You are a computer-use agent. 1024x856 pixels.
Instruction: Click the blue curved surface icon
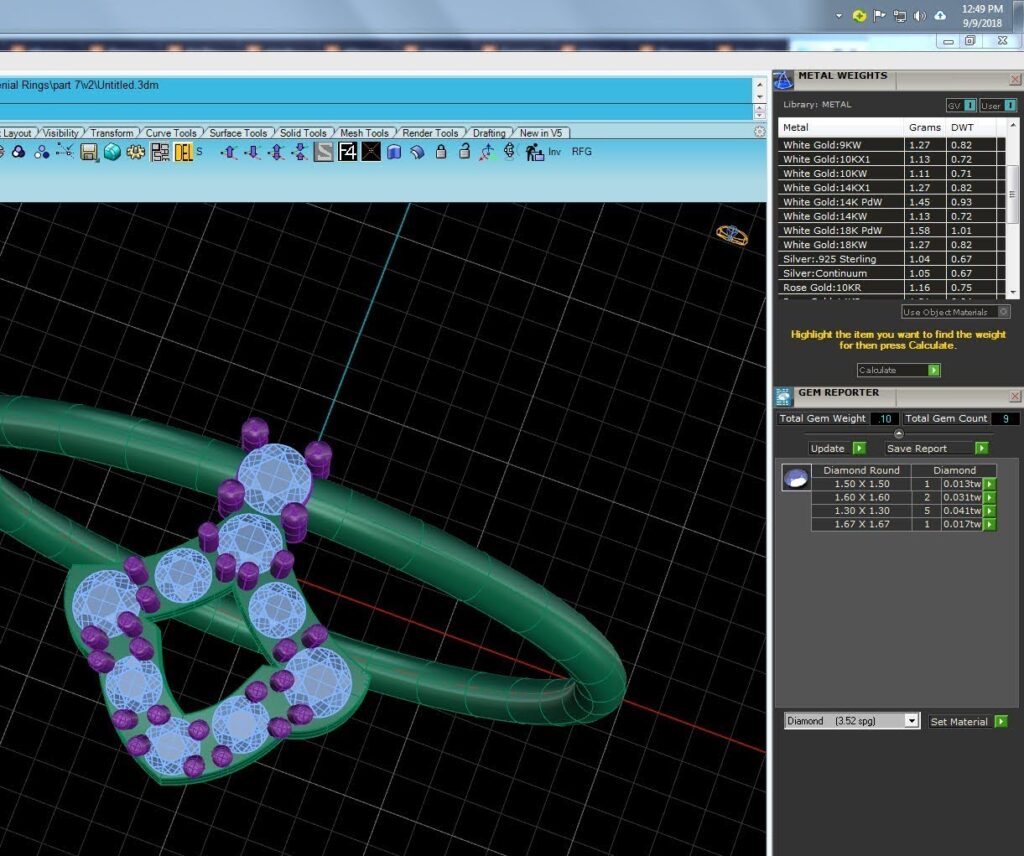(417, 152)
